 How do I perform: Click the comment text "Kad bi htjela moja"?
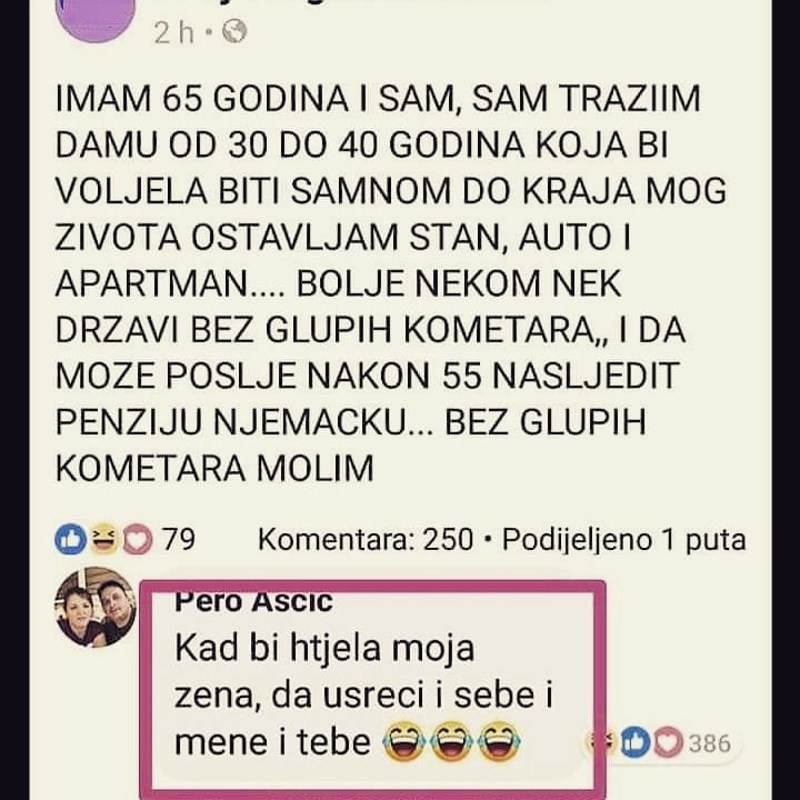point(324,648)
